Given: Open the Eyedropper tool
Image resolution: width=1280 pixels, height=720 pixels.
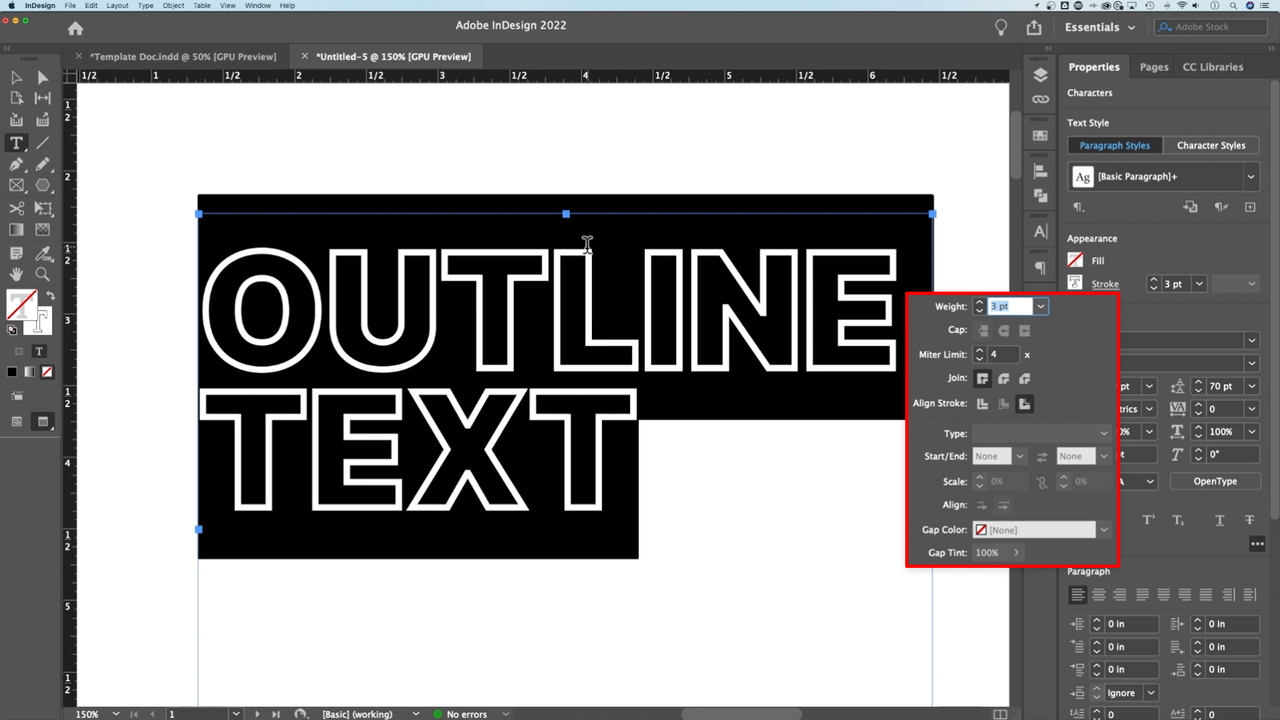Looking at the screenshot, I should click(42, 253).
